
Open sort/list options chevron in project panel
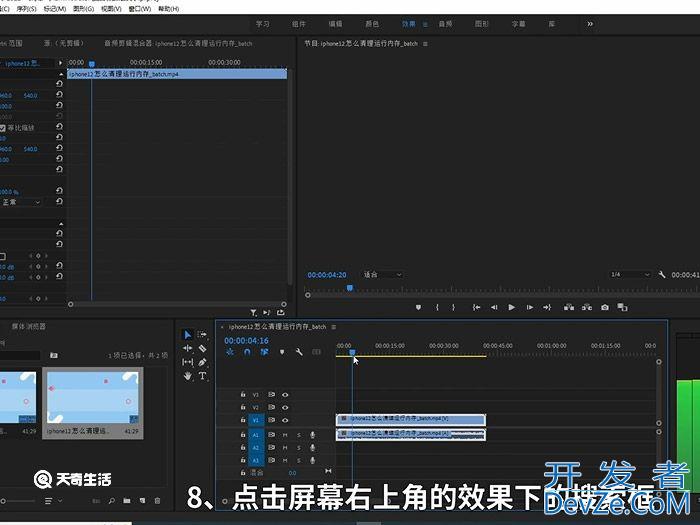(60, 501)
